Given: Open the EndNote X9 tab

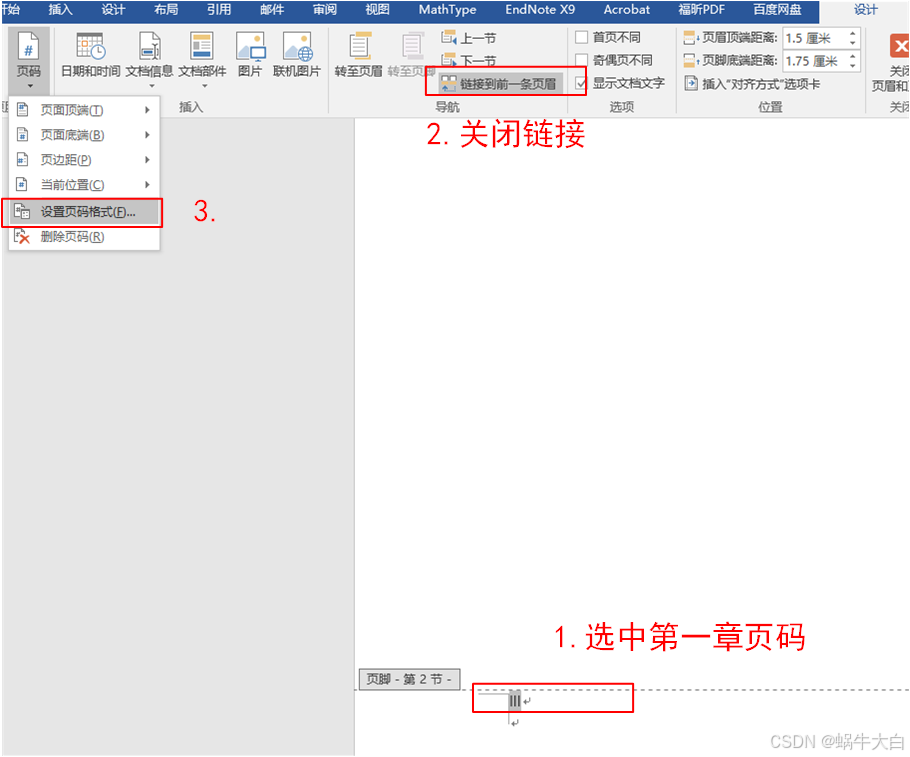Looking at the screenshot, I should (540, 9).
